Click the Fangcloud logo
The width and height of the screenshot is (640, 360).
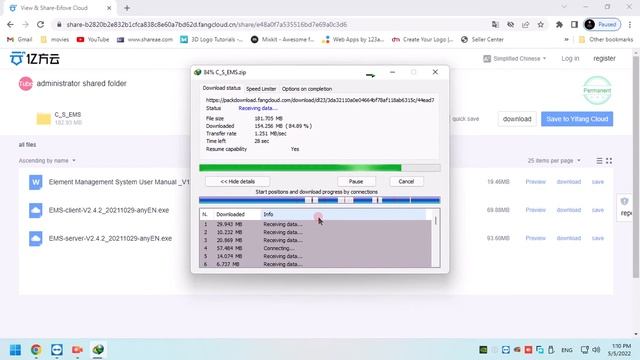coord(35,59)
